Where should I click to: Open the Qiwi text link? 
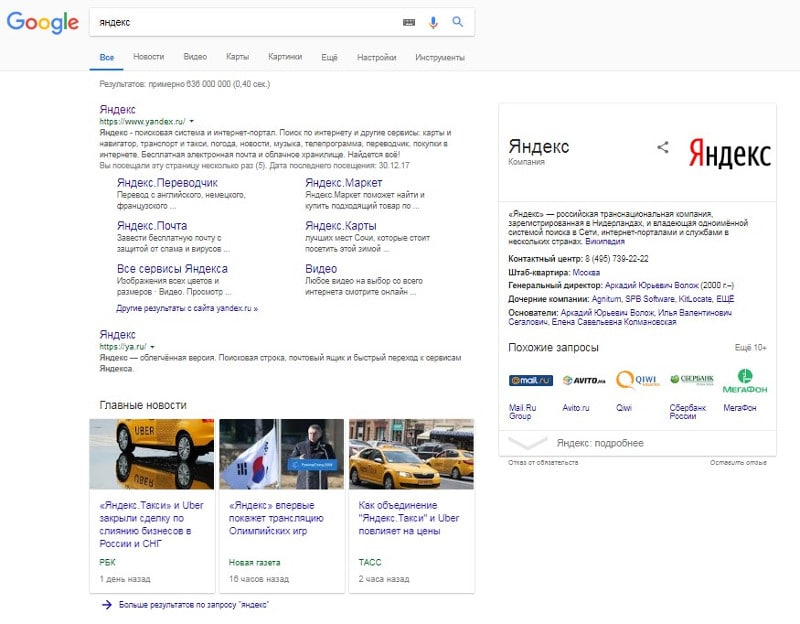(x=623, y=408)
